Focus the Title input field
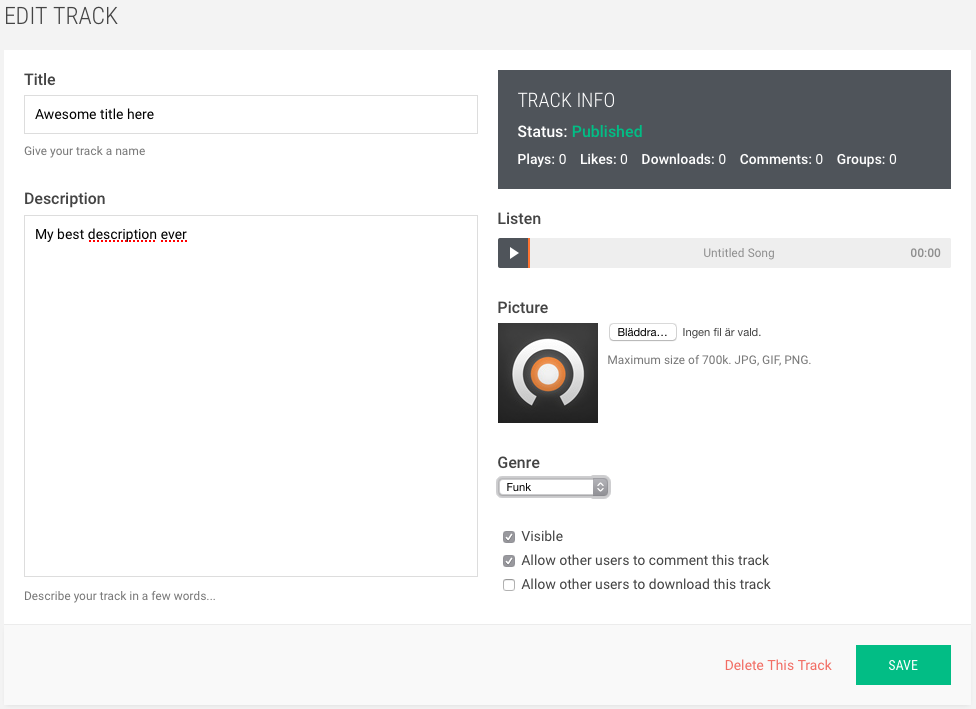Image resolution: width=976 pixels, height=709 pixels. tap(251, 115)
